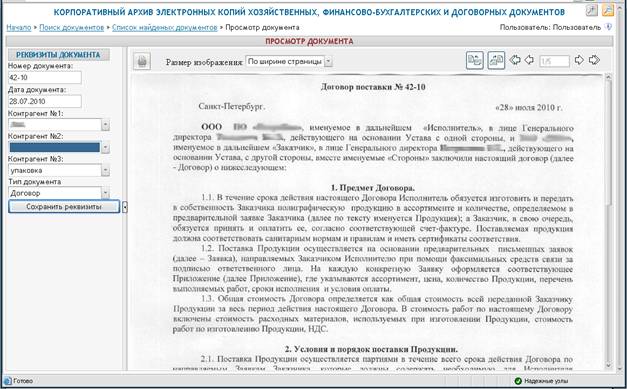
Task: Click the Надежные узлы status text
Action: tap(546, 381)
